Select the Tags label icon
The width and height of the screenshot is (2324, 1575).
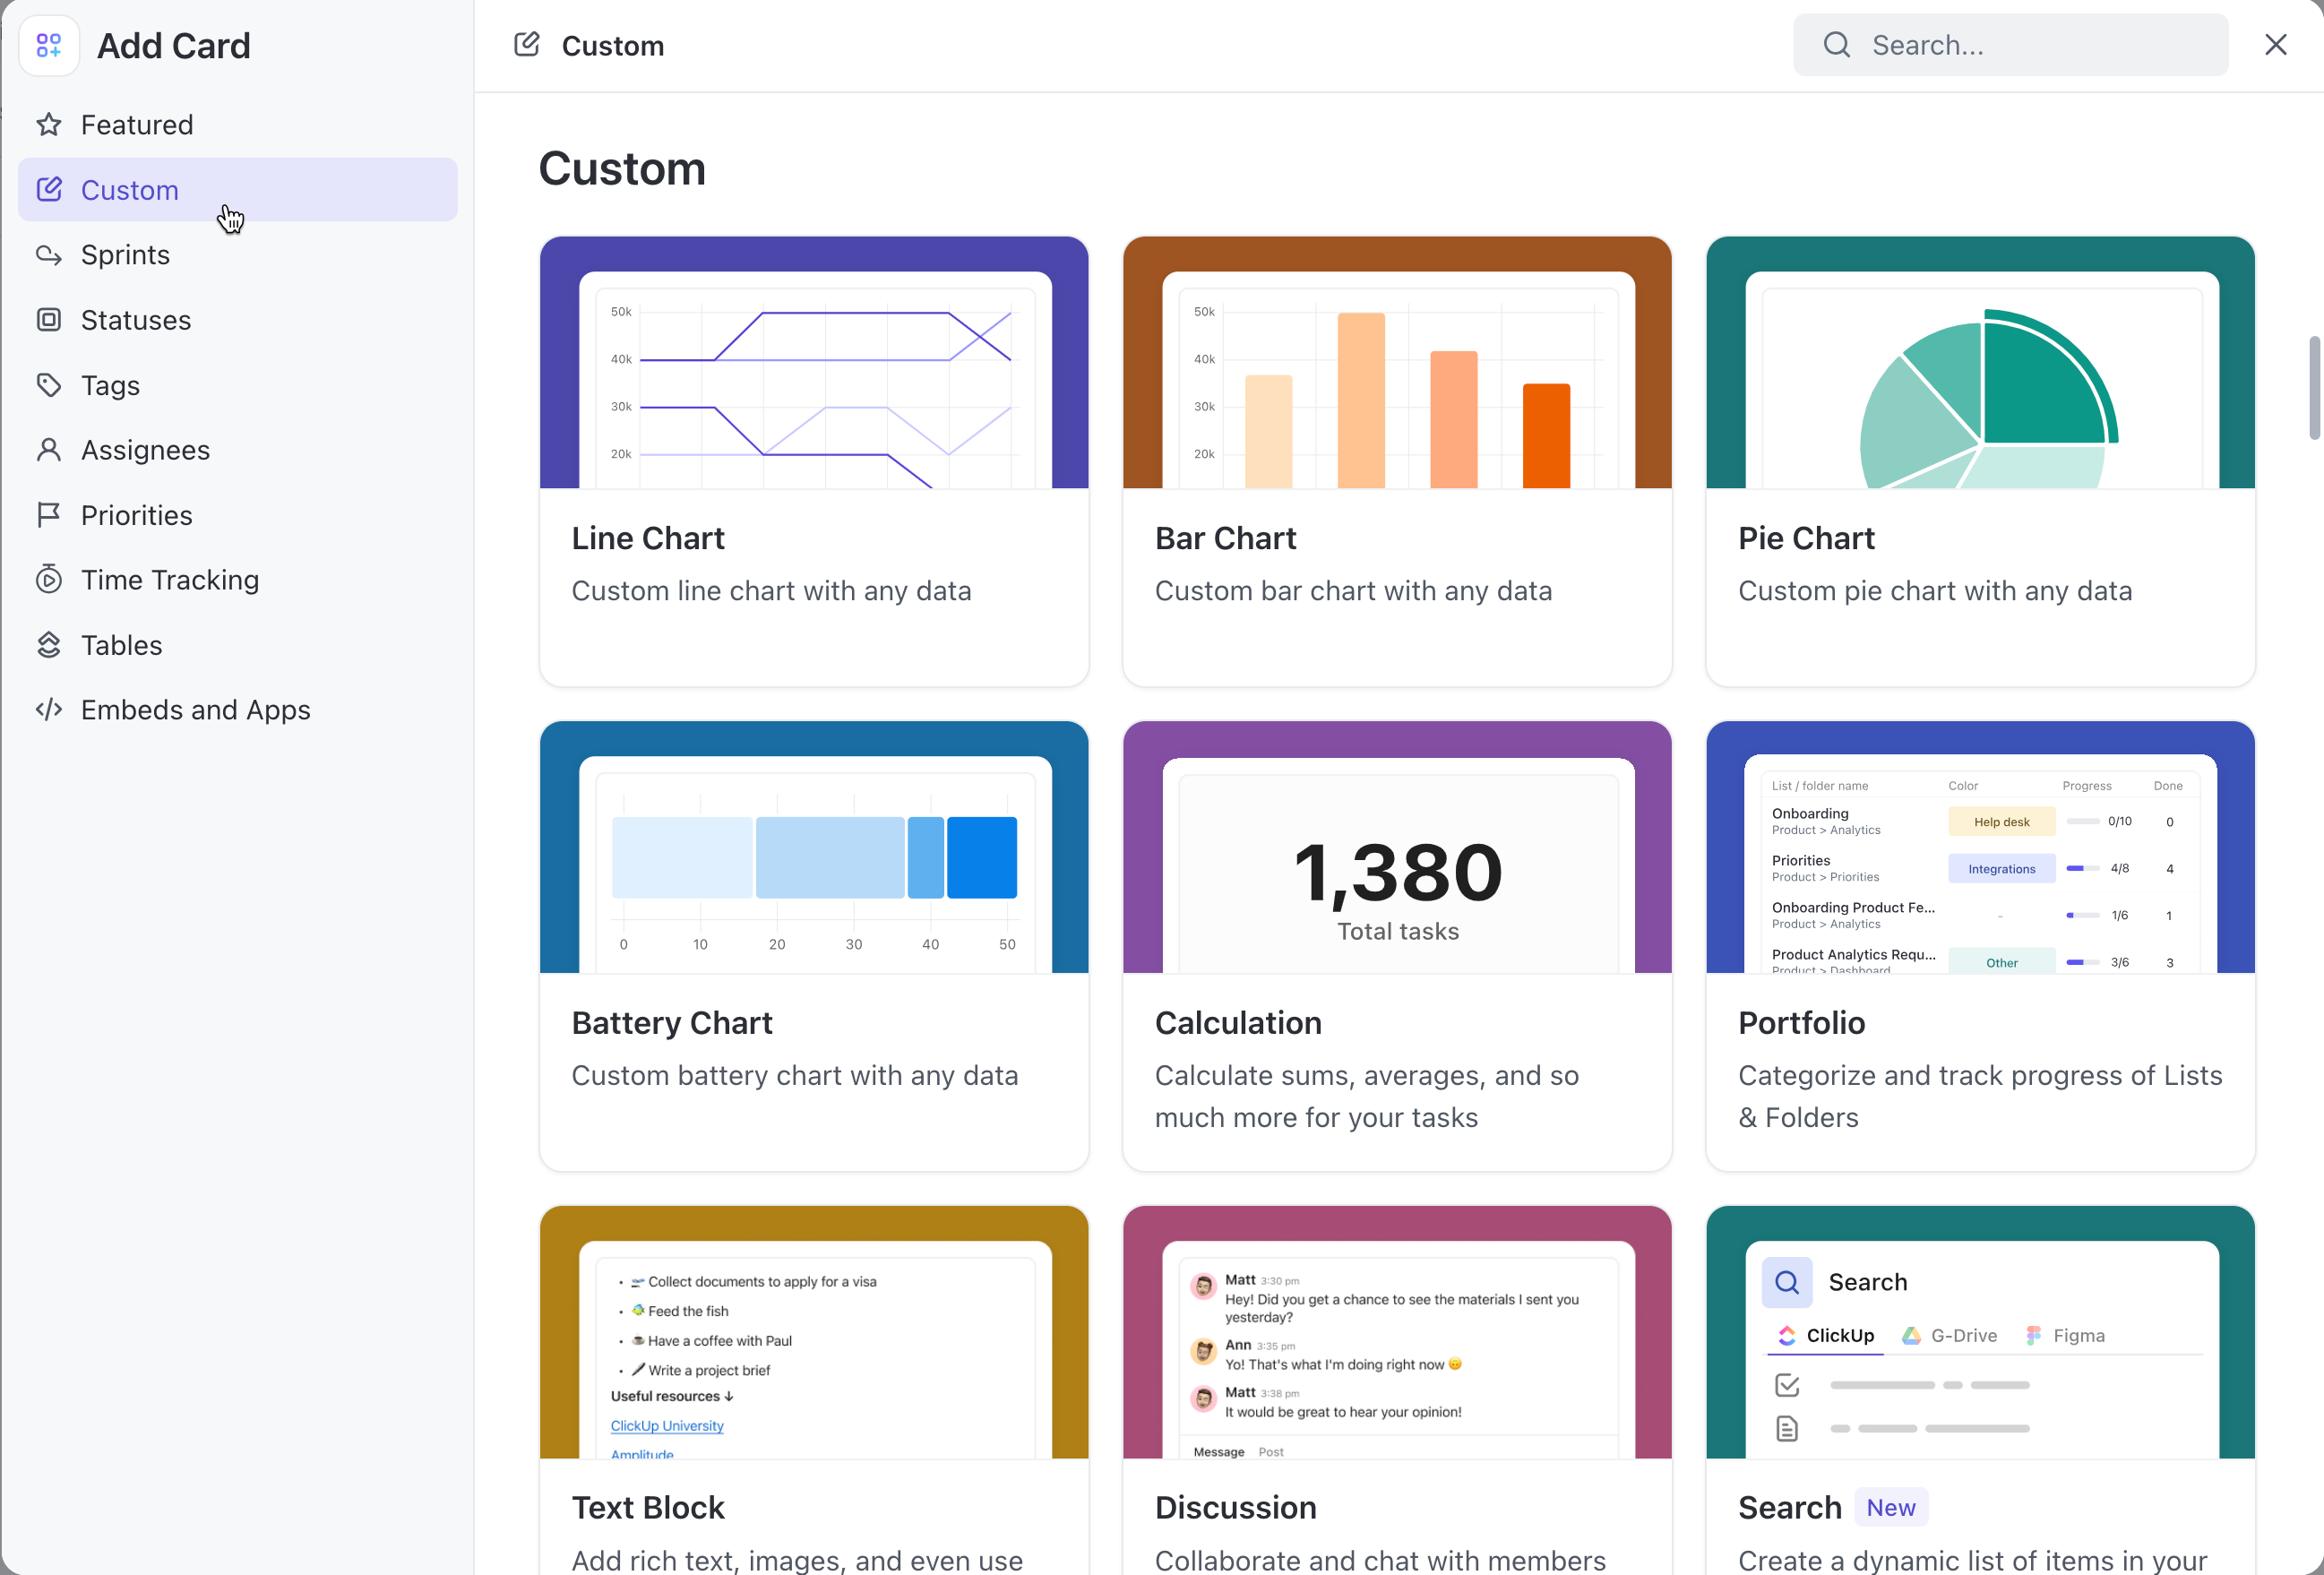(48, 384)
